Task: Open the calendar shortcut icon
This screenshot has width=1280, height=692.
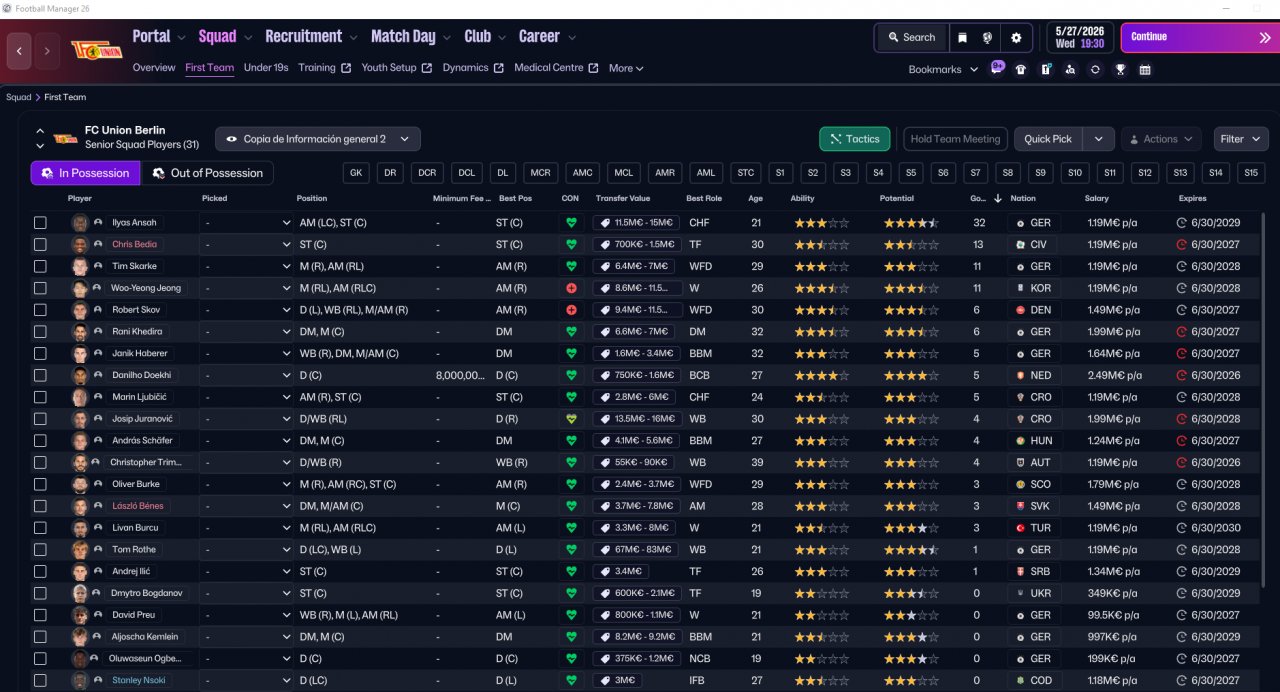Action: 1145,70
